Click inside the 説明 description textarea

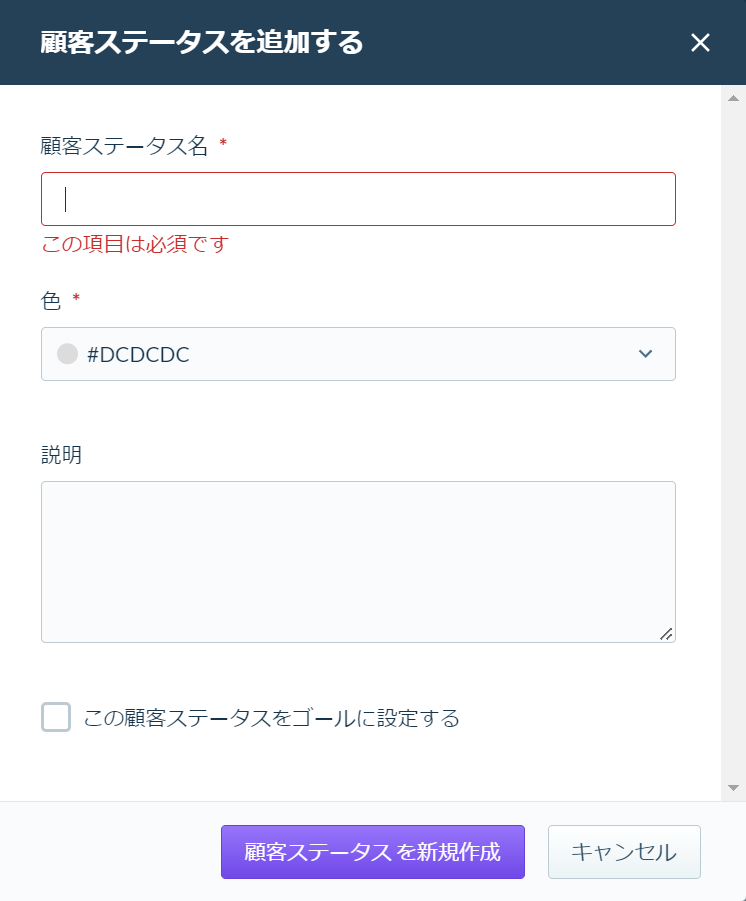(x=358, y=562)
